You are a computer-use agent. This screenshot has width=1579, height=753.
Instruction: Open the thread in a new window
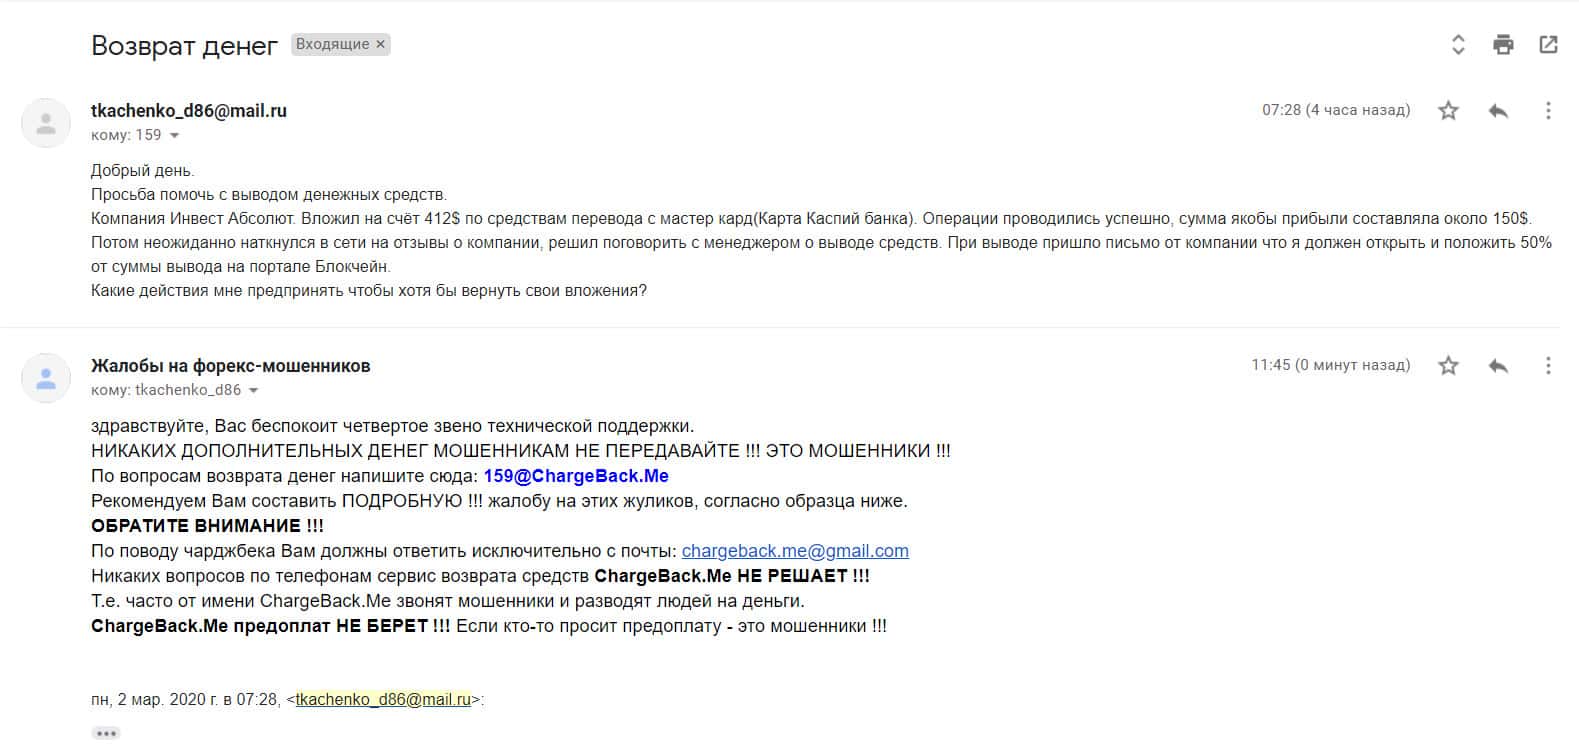point(1548,44)
